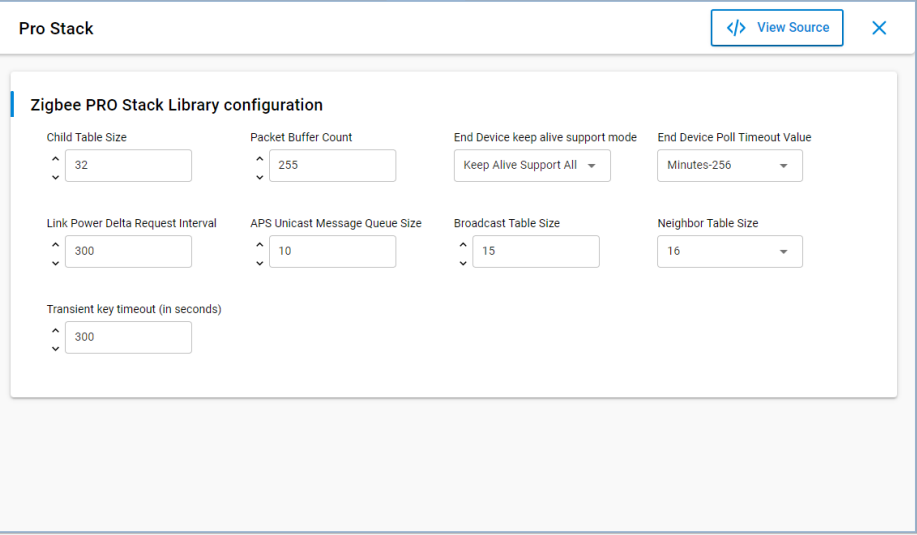Viewport: 917px width, 535px height.
Task: Step down the Broadcast Table Size
Action: (462, 263)
